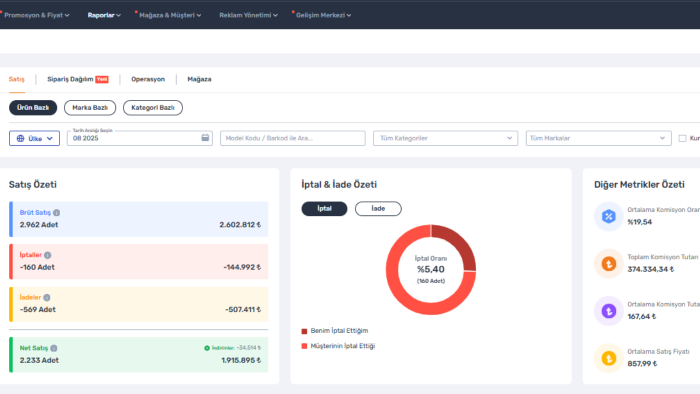The width and height of the screenshot is (700, 394).
Task: Click the globe icon in Ülke selector
Action: point(21,138)
